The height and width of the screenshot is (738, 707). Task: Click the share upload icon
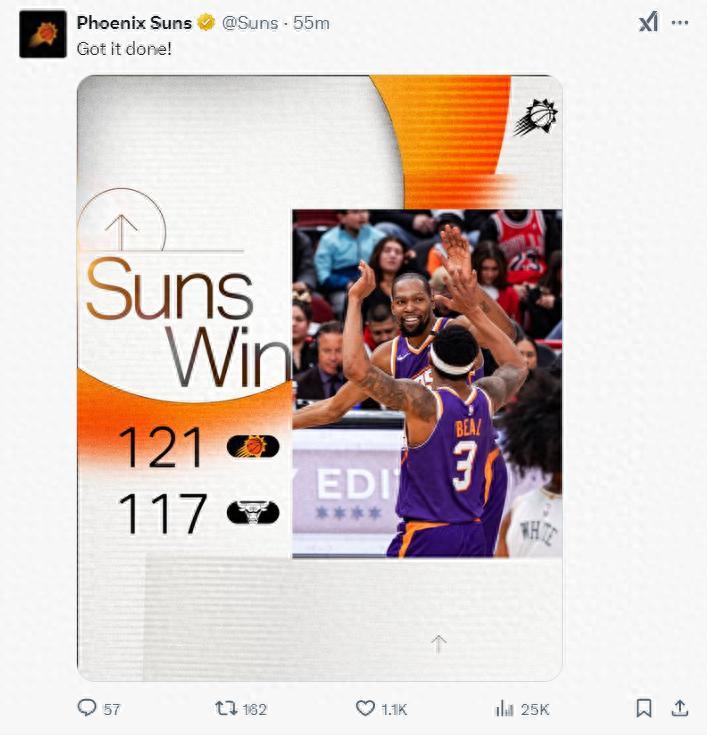tap(680, 708)
